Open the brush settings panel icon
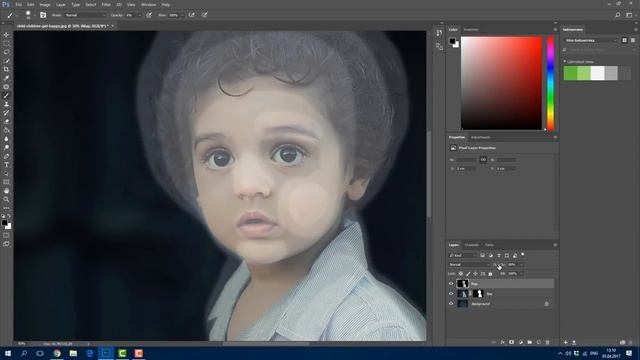Viewport: 640px width, 360px height. point(43,15)
